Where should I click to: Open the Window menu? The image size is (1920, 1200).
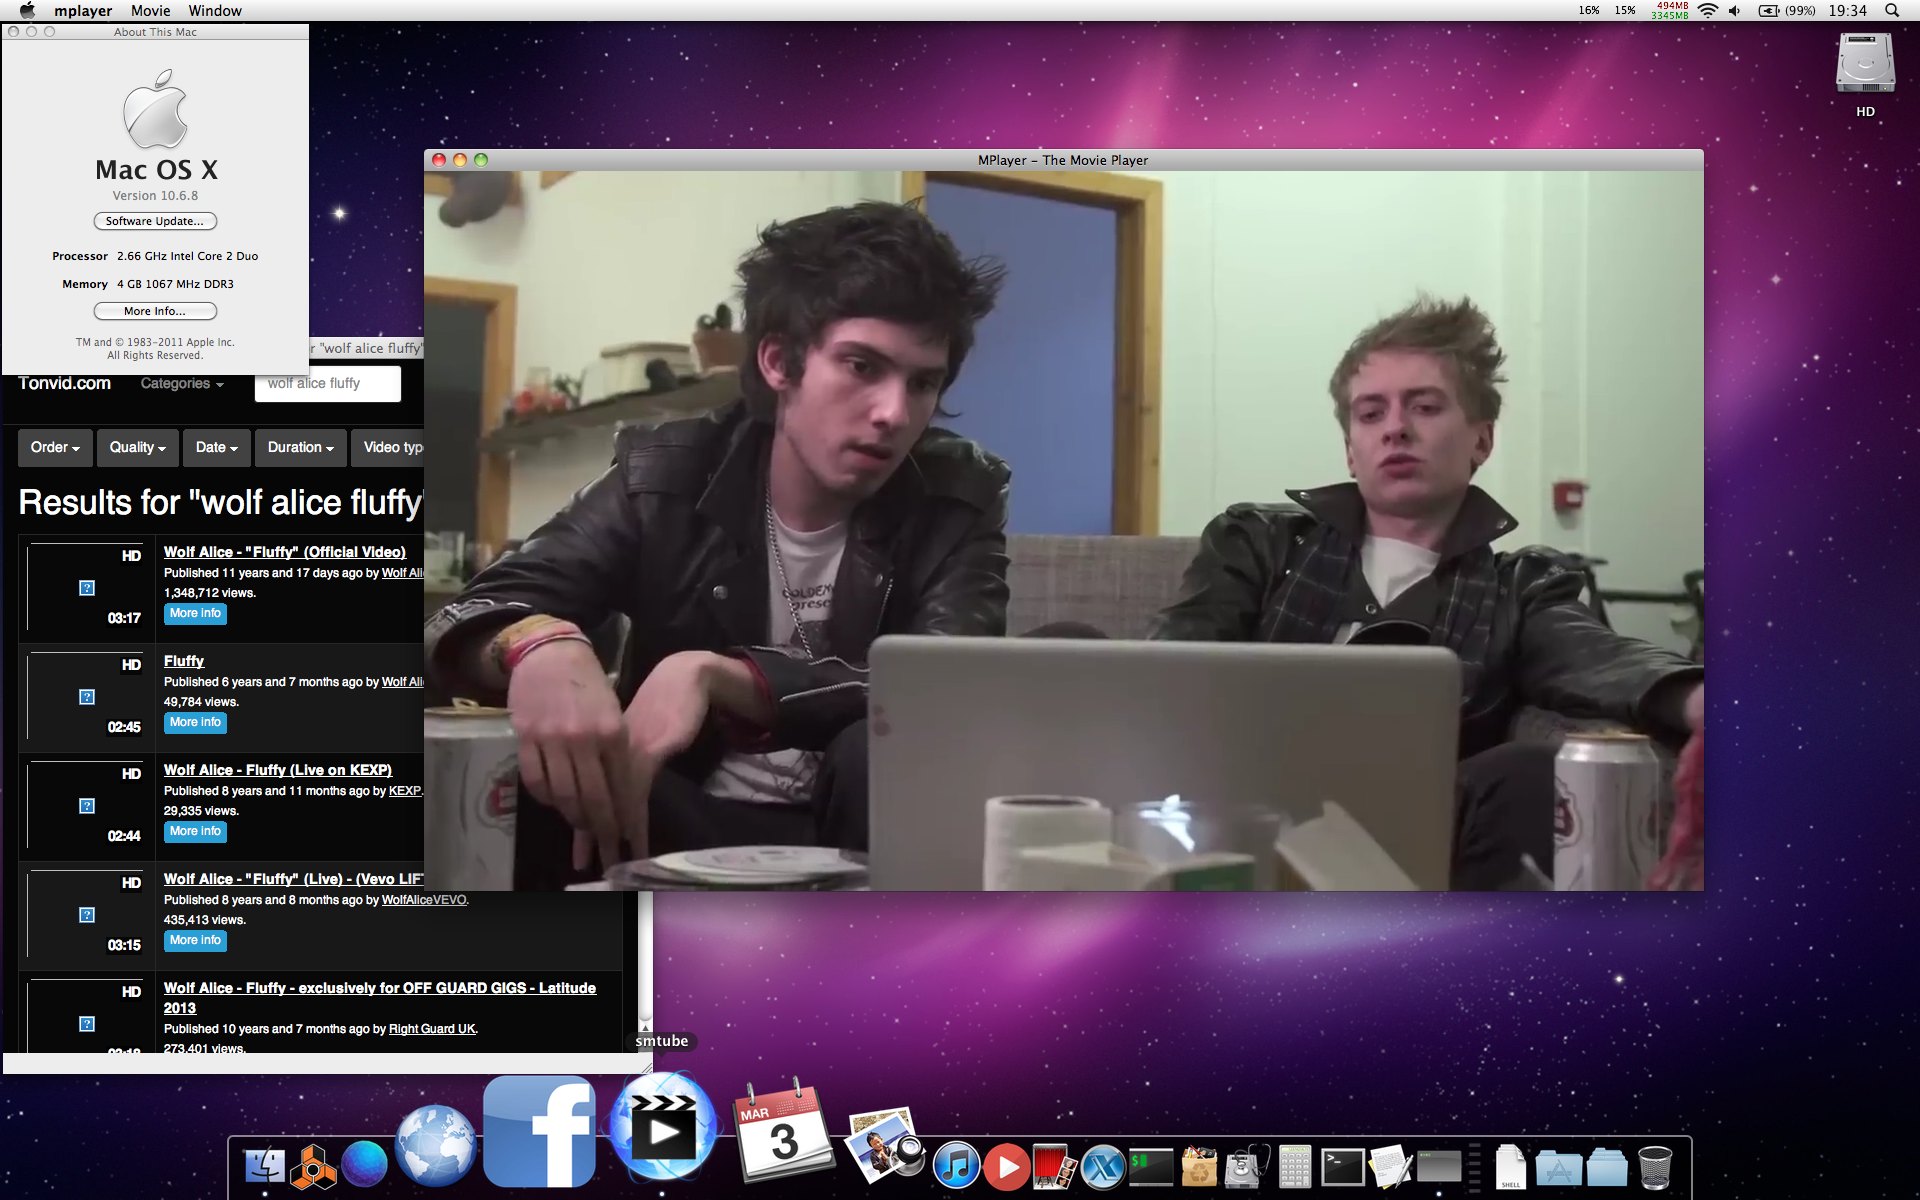coord(215,11)
